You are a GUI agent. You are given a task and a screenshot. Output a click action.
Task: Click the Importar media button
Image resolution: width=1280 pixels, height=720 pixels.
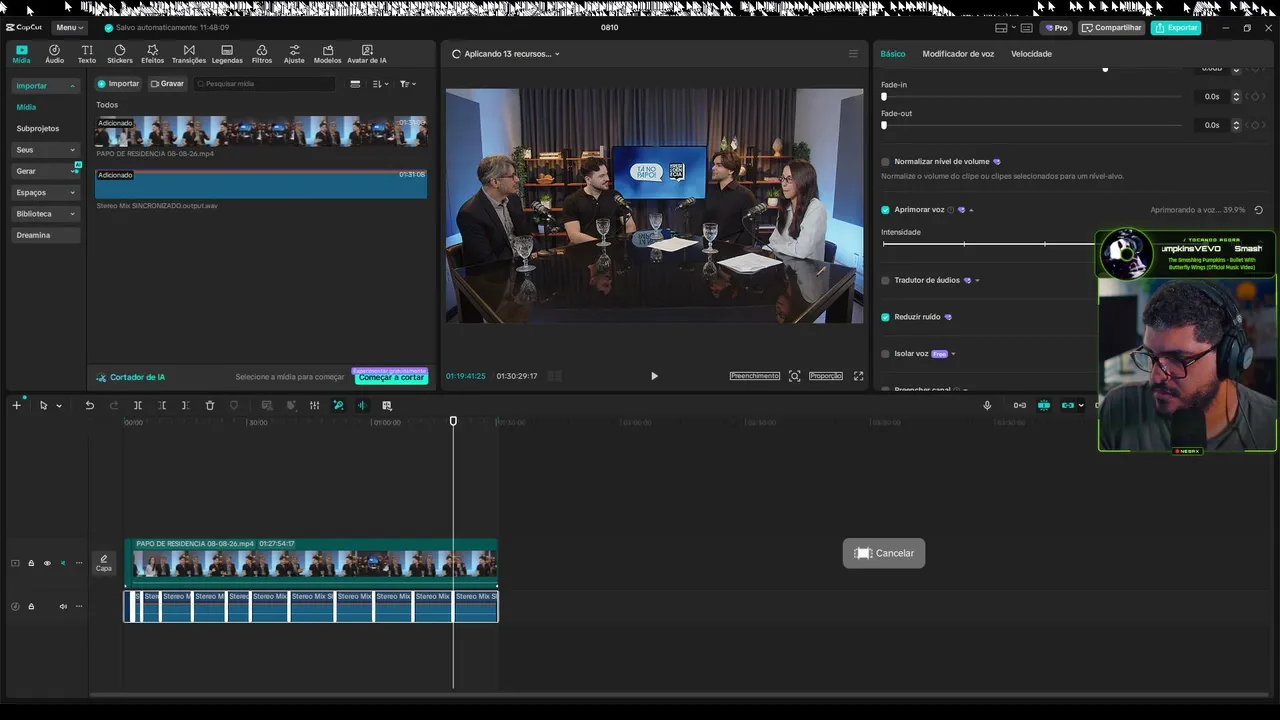[119, 84]
